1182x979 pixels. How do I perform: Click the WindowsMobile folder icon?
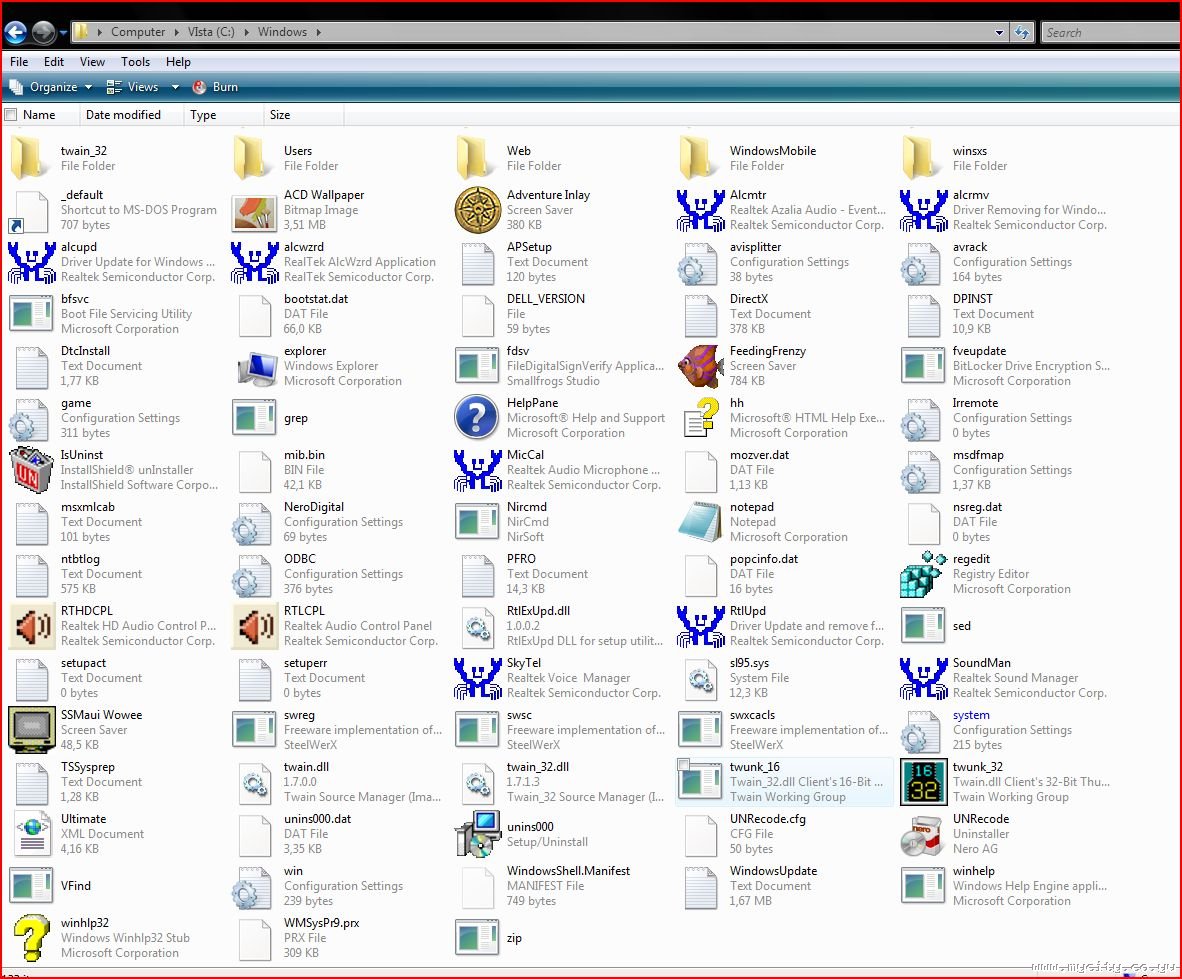[697, 157]
